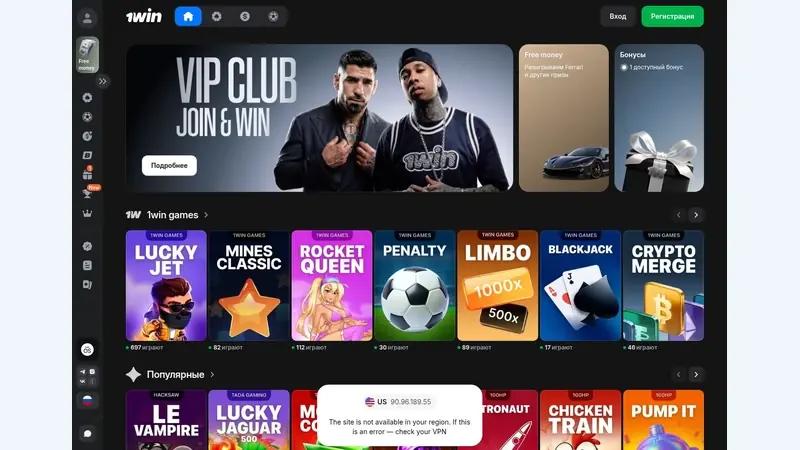Click Подробнее on the VIP Club banner
This screenshot has width=800, height=450.
(x=169, y=165)
